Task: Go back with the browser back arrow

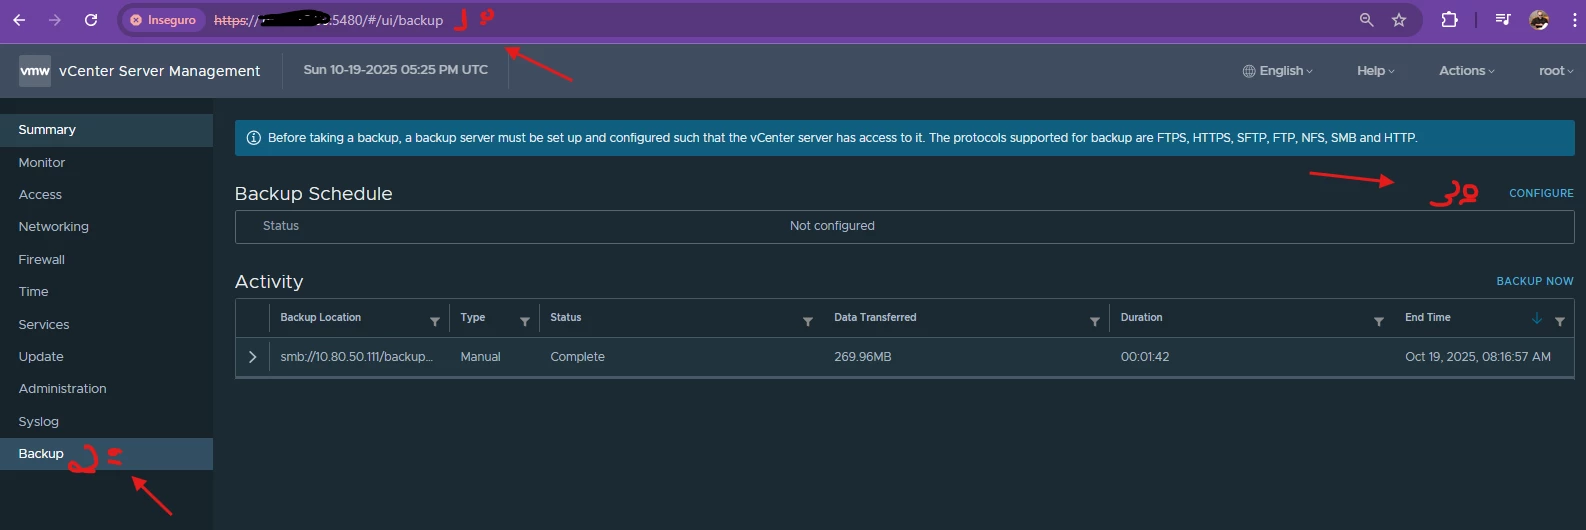Action: point(19,20)
